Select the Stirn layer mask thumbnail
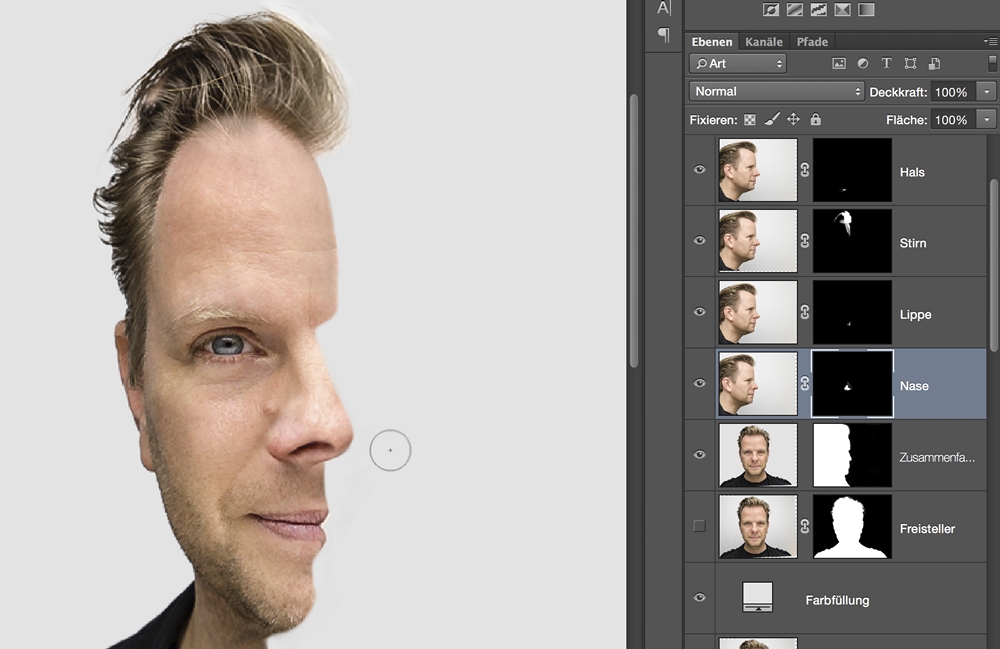The height and width of the screenshot is (649, 1000). pyautogui.click(x=853, y=241)
